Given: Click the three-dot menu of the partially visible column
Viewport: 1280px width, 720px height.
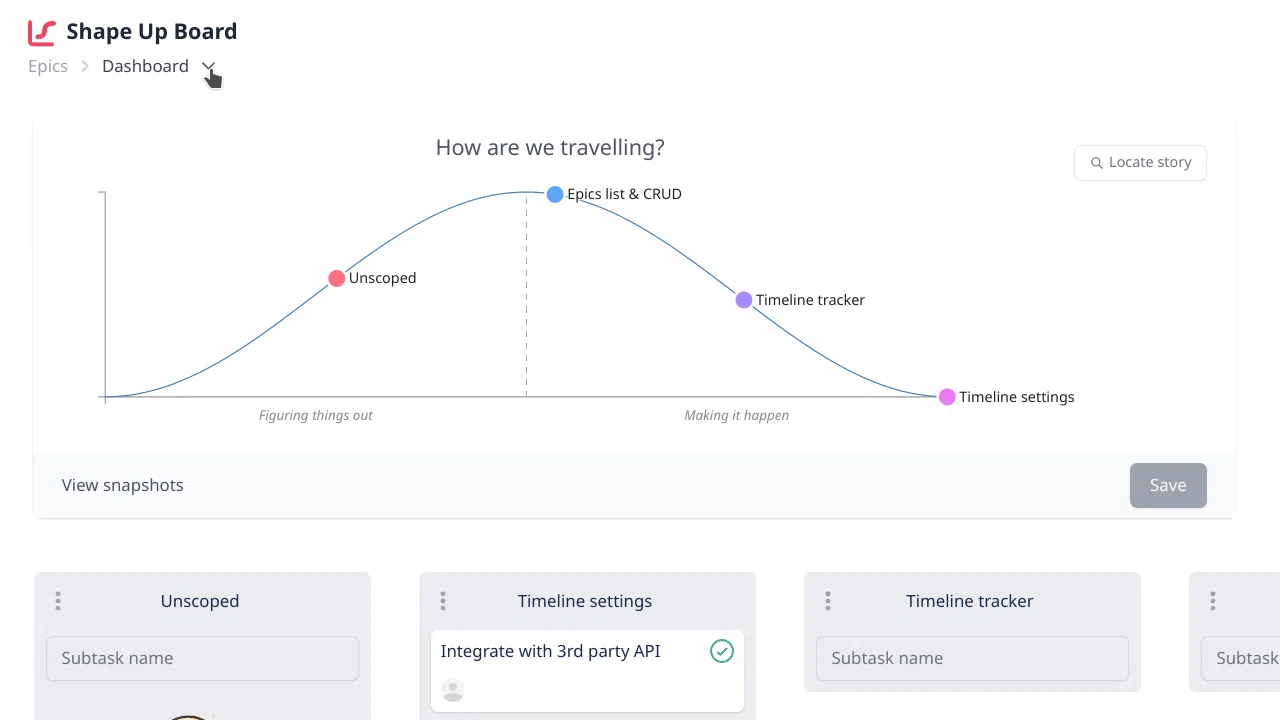Looking at the screenshot, I should 1213,601.
